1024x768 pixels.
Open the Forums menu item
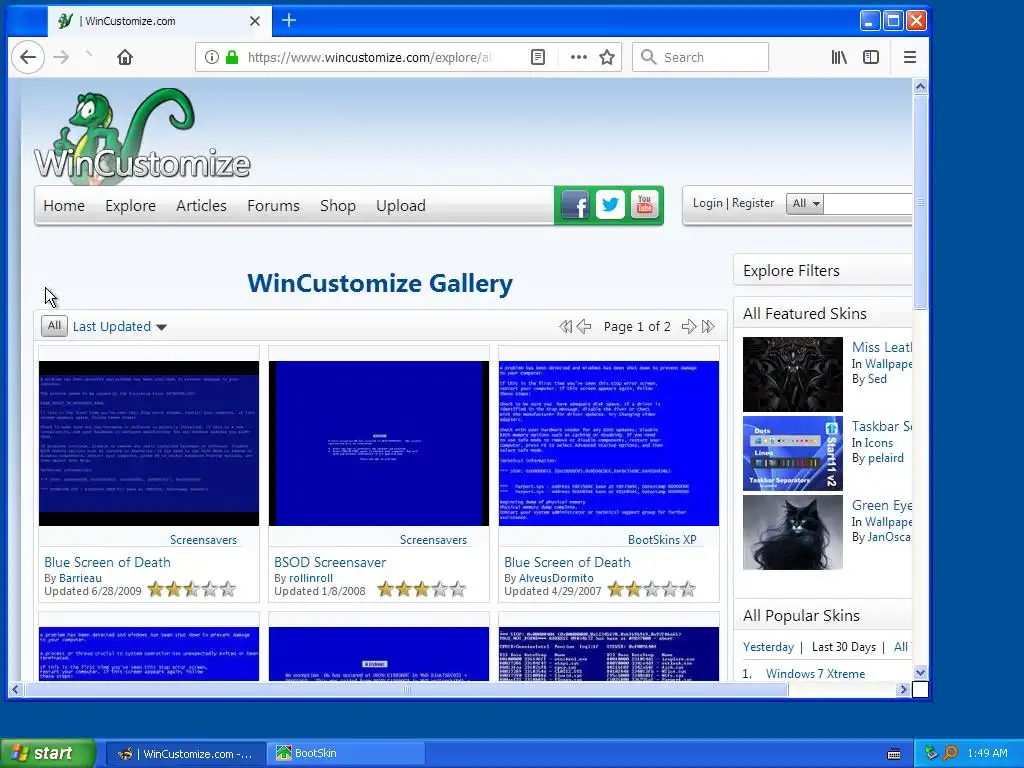(x=273, y=206)
